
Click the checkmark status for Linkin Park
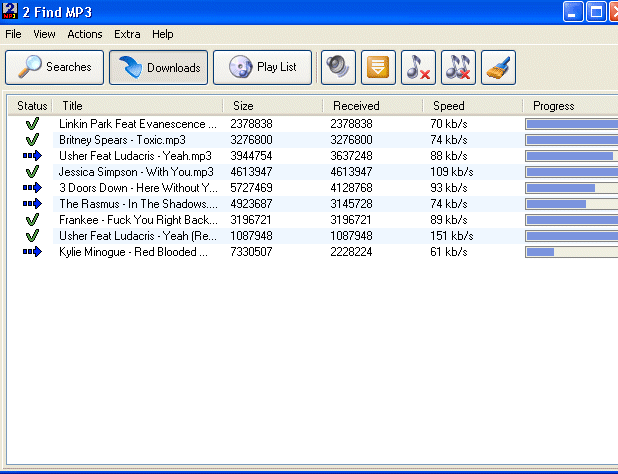click(x=32, y=124)
